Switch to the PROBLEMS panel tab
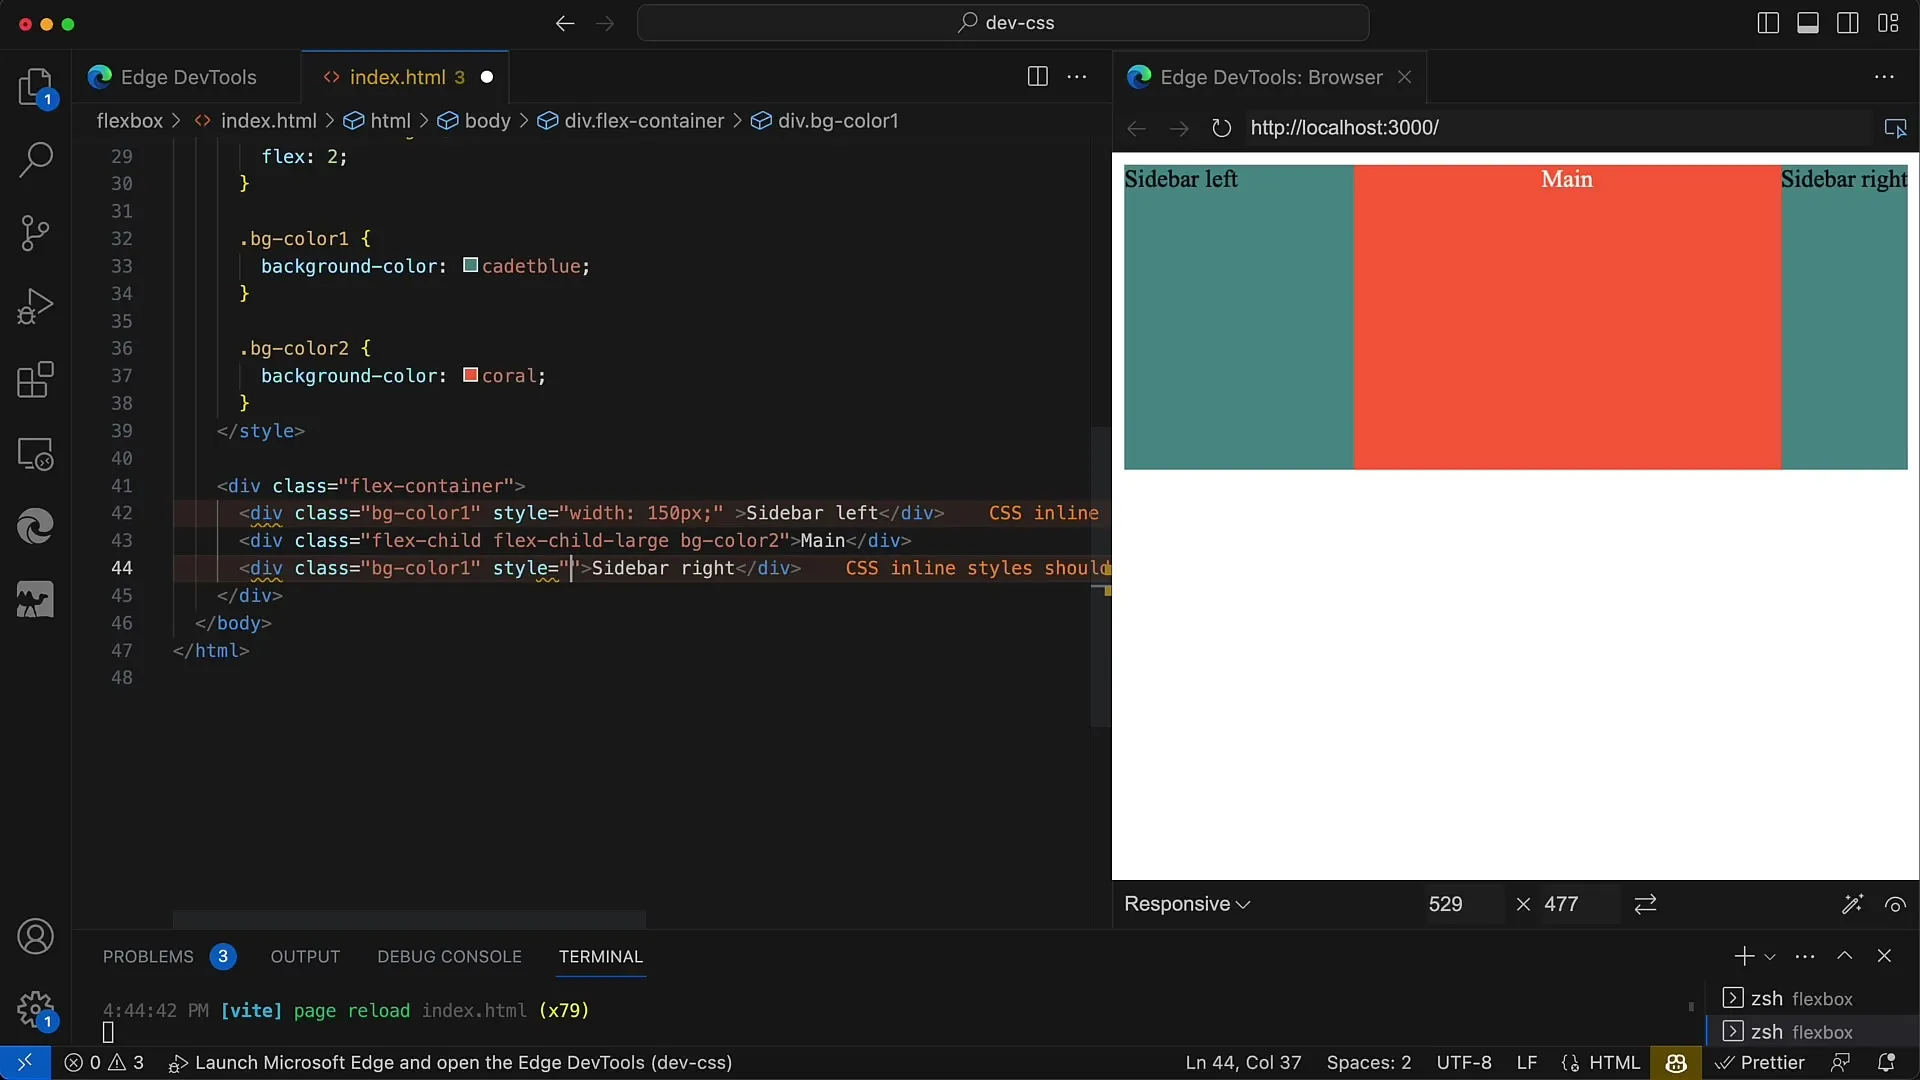1920x1080 pixels. click(x=148, y=957)
